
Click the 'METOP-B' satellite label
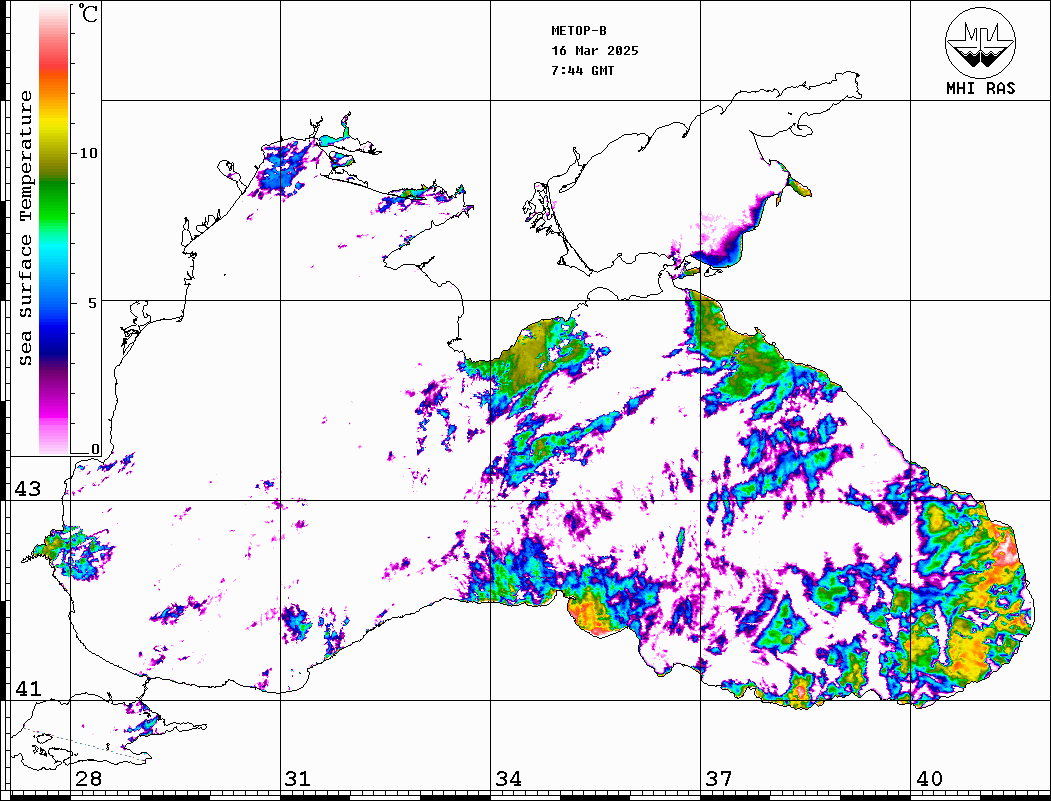579,31
